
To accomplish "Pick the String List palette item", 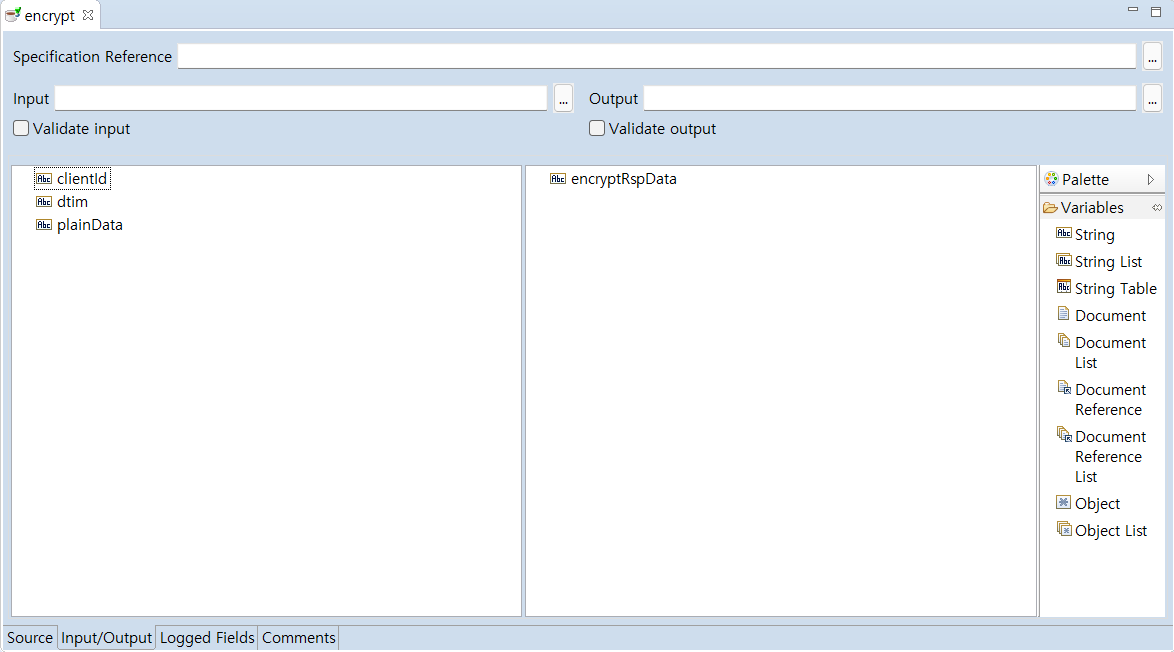I will point(1107,262).
